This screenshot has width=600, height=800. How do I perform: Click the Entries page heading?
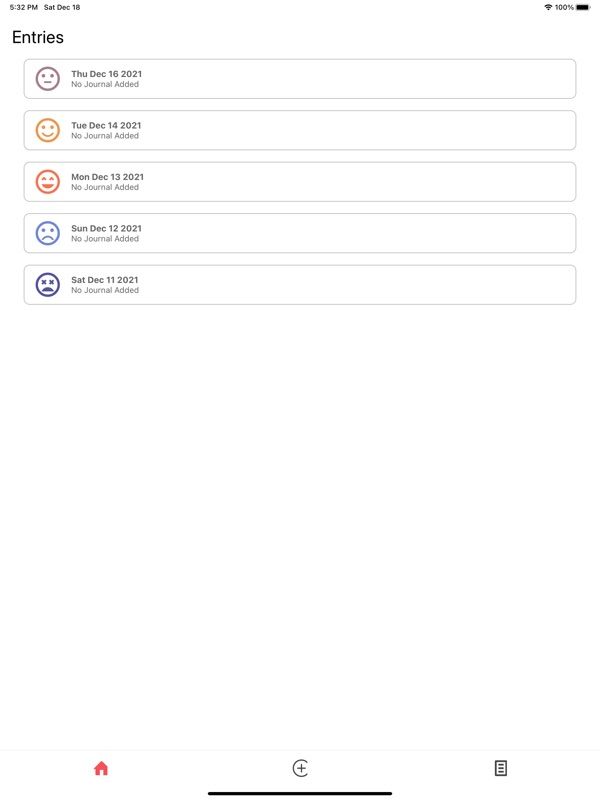pos(38,37)
